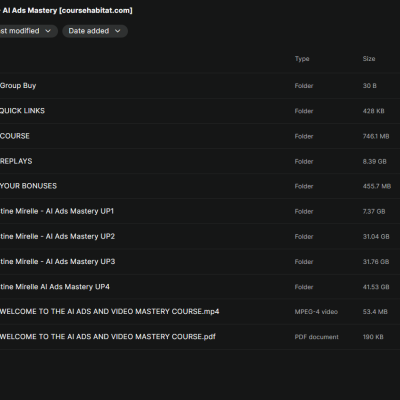Click the 7.37 GB size value
400x400 pixels.
(x=374, y=212)
